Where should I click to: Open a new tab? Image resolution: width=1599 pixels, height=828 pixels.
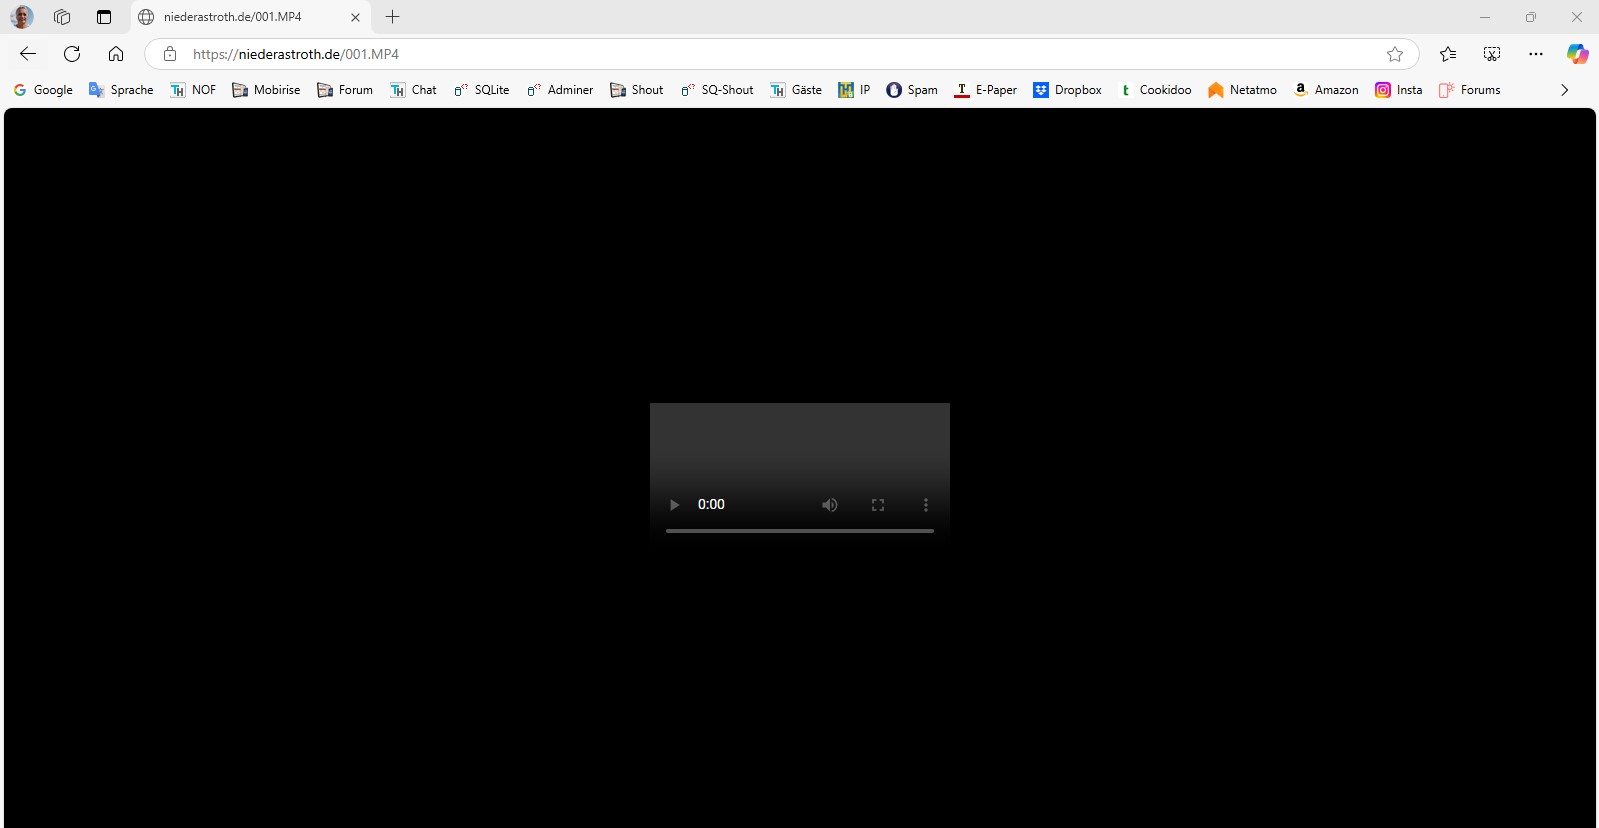[x=393, y=17]
